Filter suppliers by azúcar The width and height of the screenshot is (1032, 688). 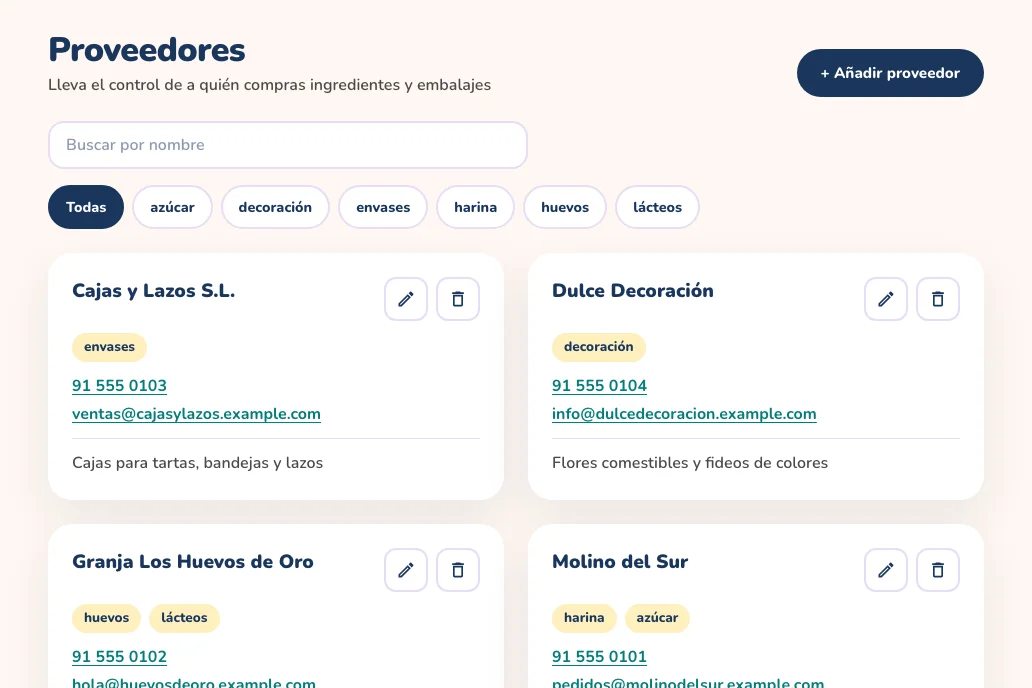pyautogui.click(x=172, y=207)
